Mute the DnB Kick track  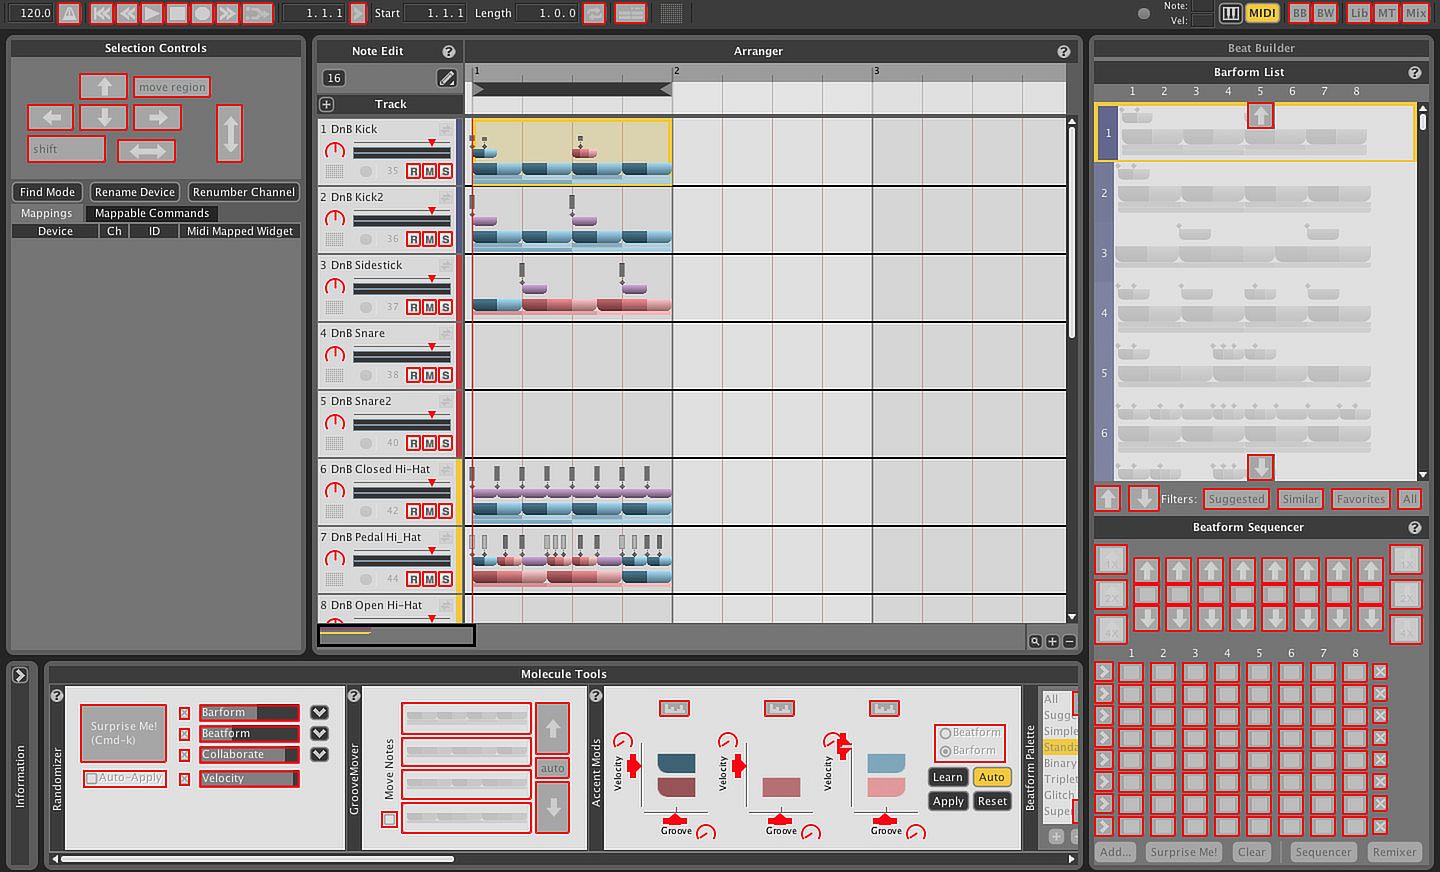[429, 171]
